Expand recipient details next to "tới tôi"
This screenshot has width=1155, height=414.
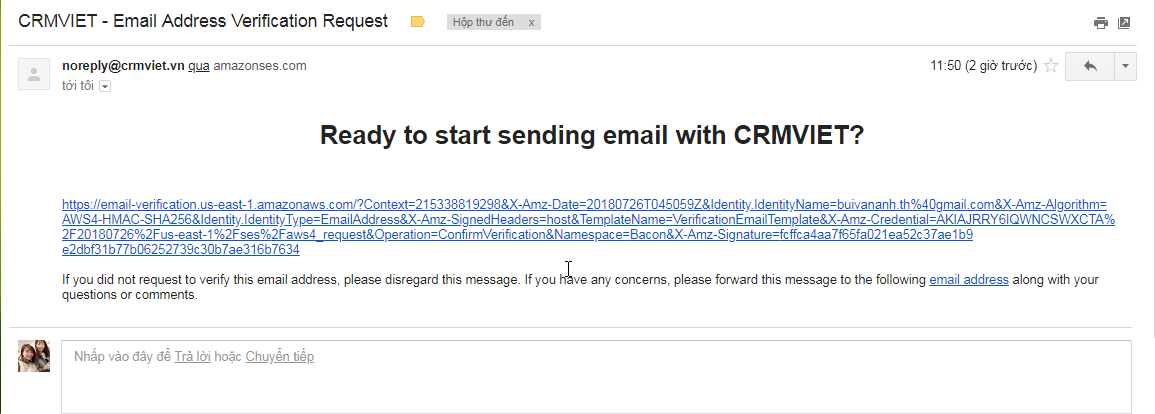(104, 87)
